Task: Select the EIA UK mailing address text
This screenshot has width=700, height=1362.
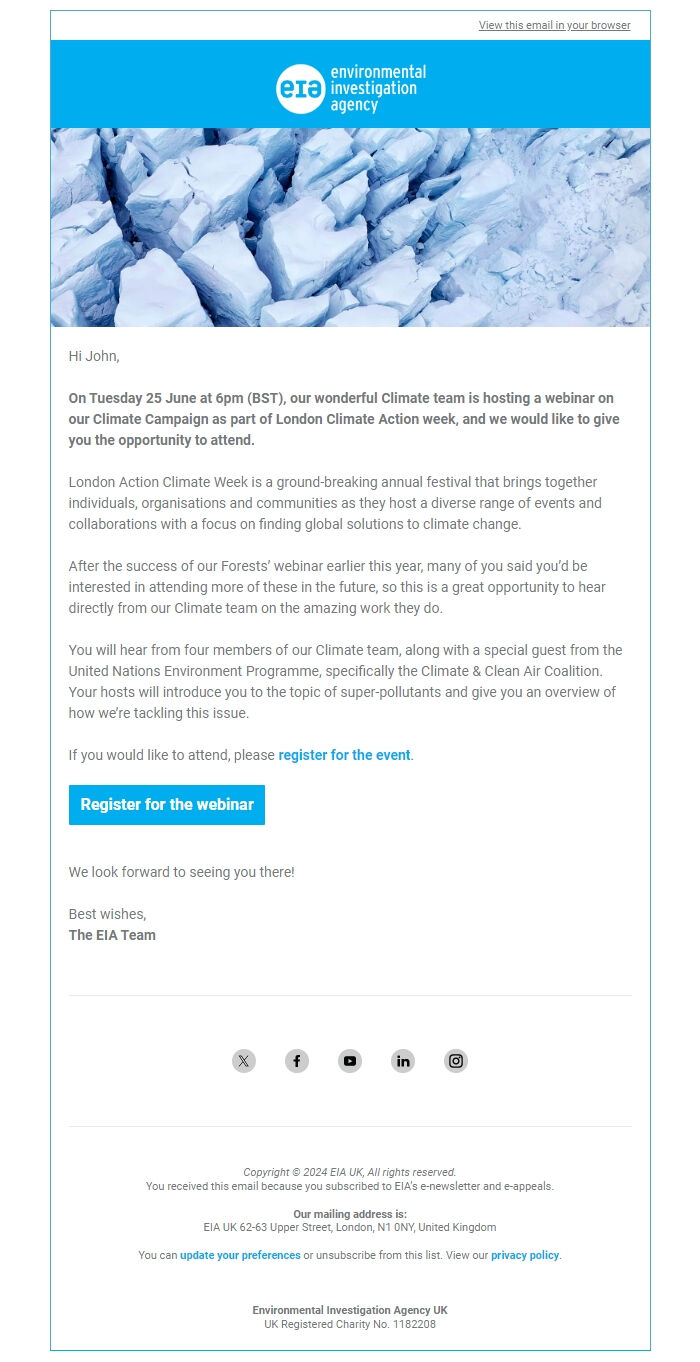Action: [350, 1227]
